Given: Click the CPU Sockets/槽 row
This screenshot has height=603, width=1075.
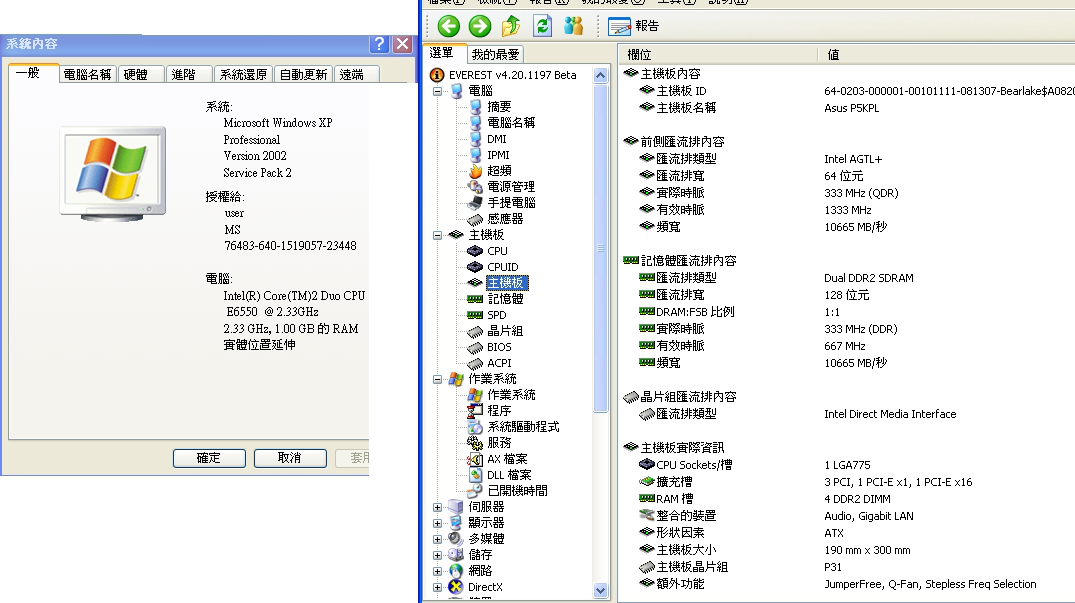Looking at the screenshot, I should point(848,465).
